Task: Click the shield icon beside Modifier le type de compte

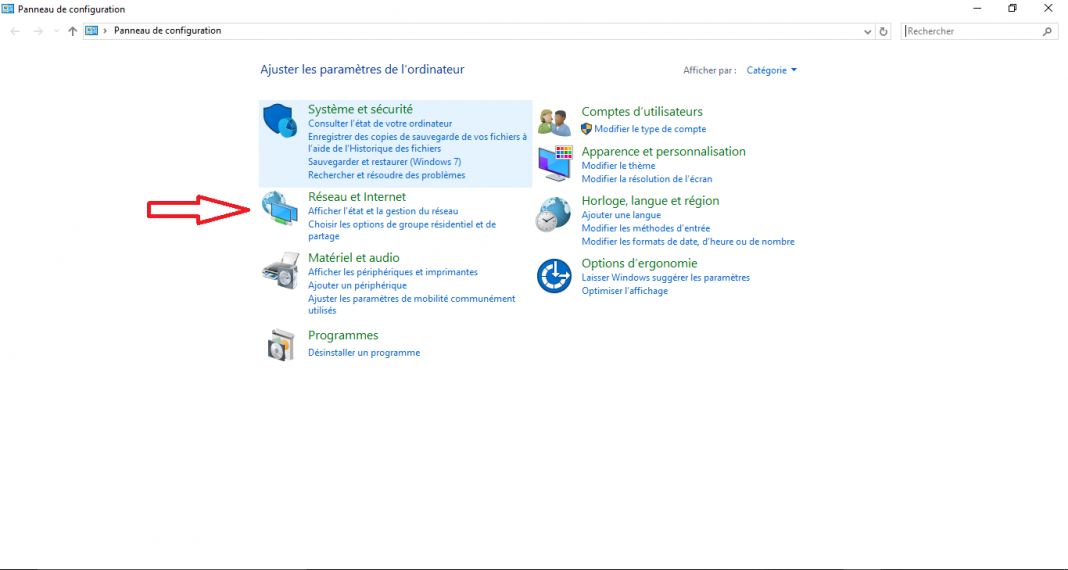Action: tap(586, 129)
